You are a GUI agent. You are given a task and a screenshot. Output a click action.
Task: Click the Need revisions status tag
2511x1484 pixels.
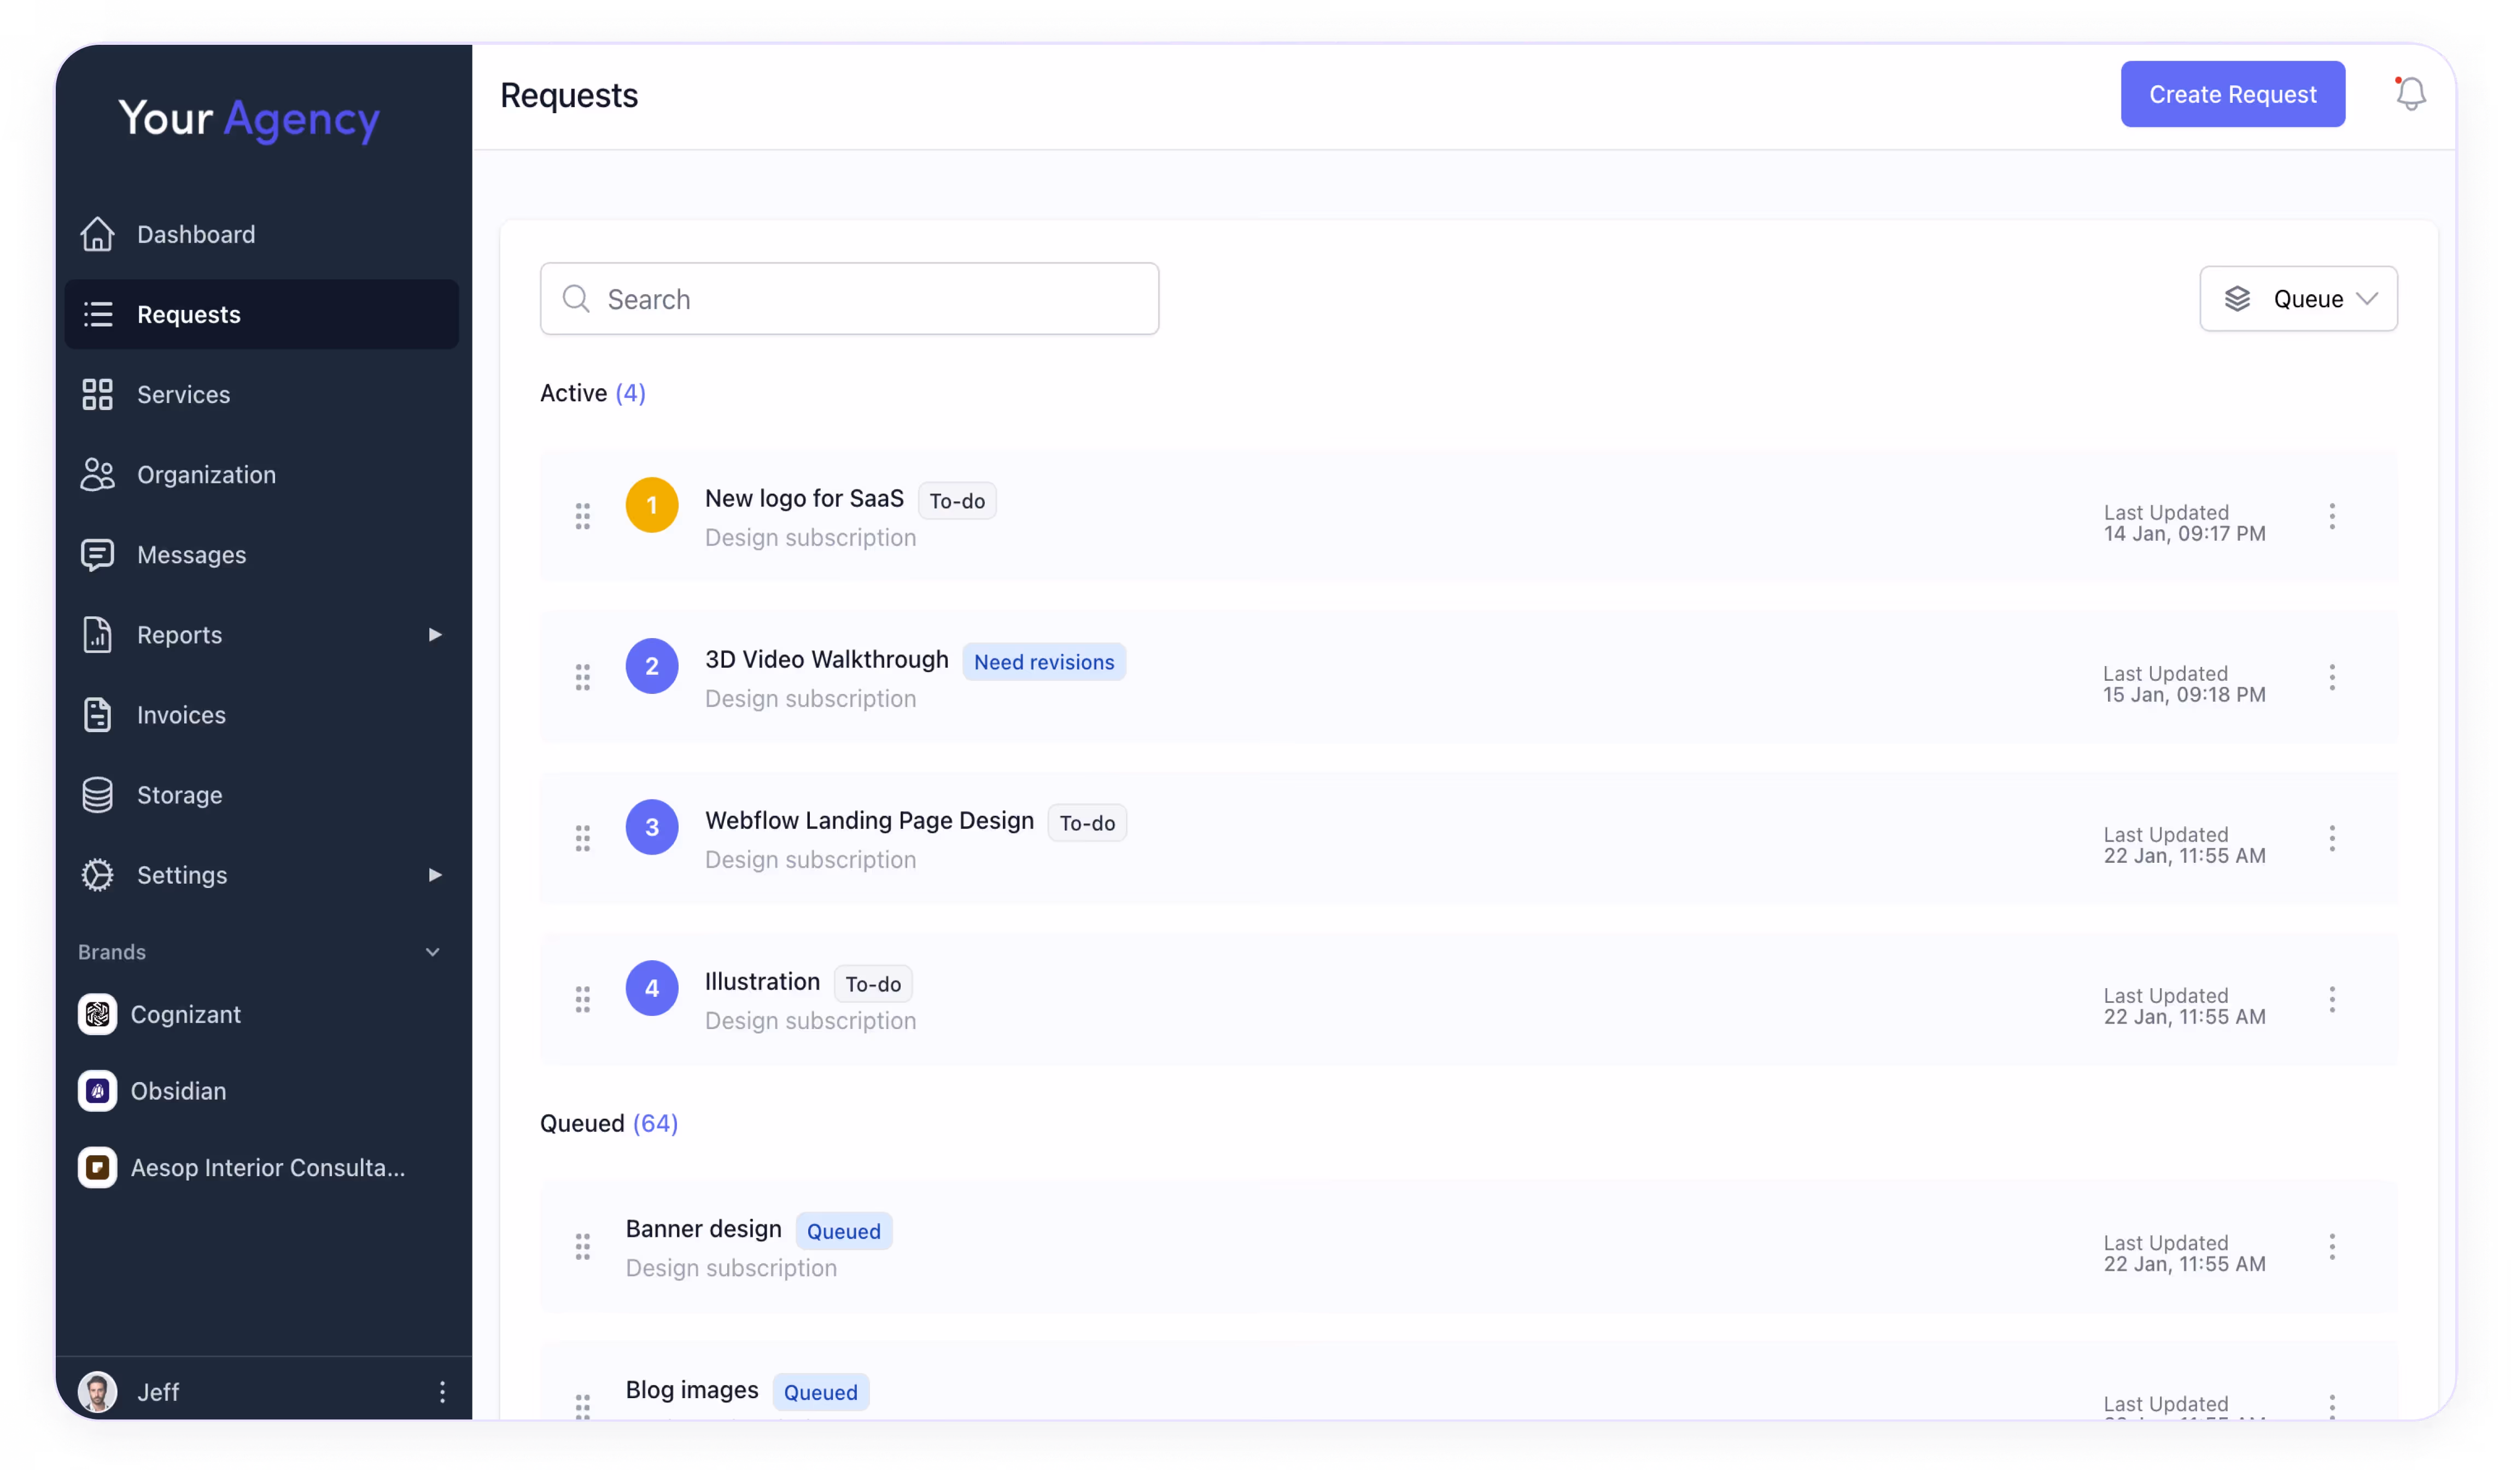tap(1044, 662)
